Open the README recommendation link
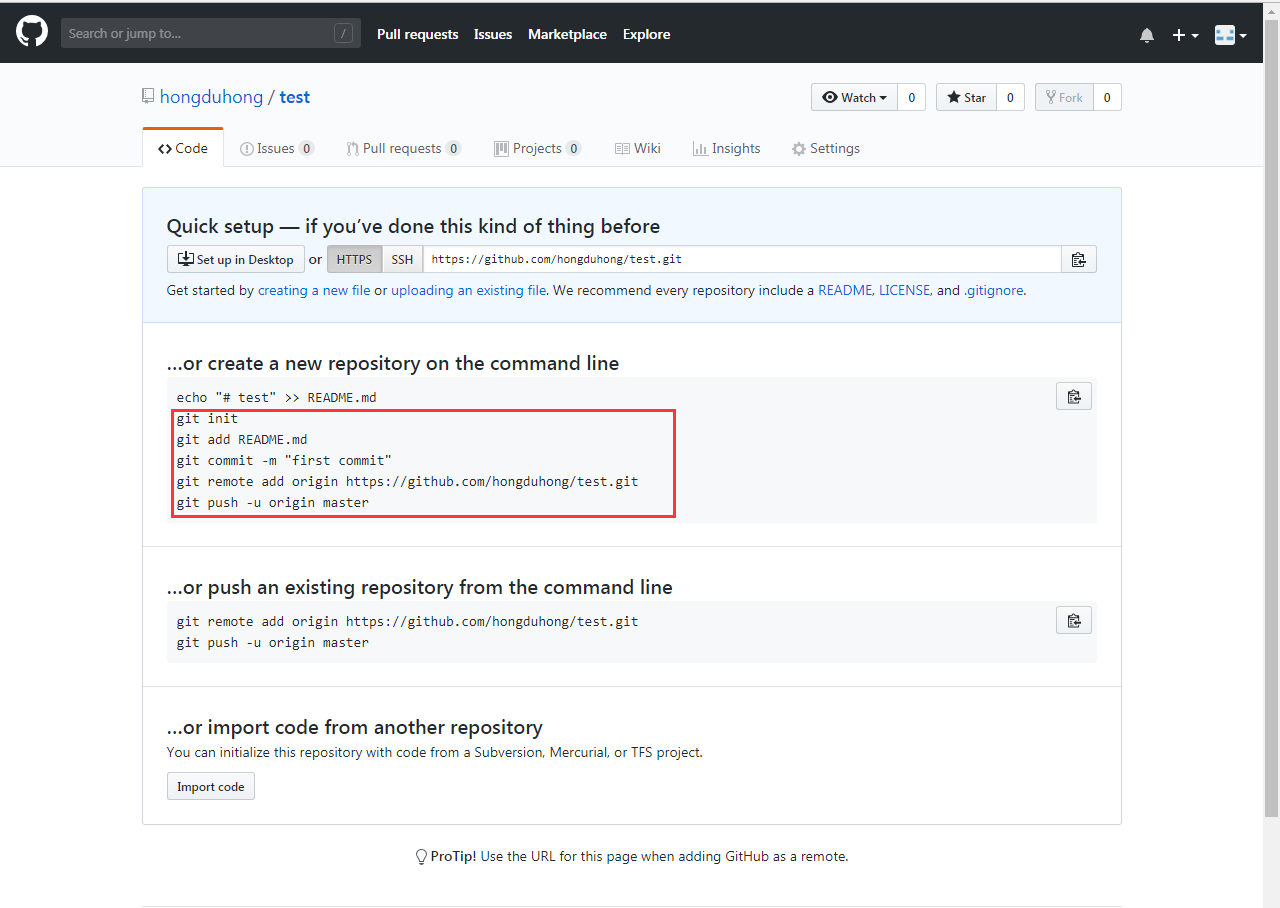The height and width of the screenshot is (908, 1280). (x=845, y=290)
